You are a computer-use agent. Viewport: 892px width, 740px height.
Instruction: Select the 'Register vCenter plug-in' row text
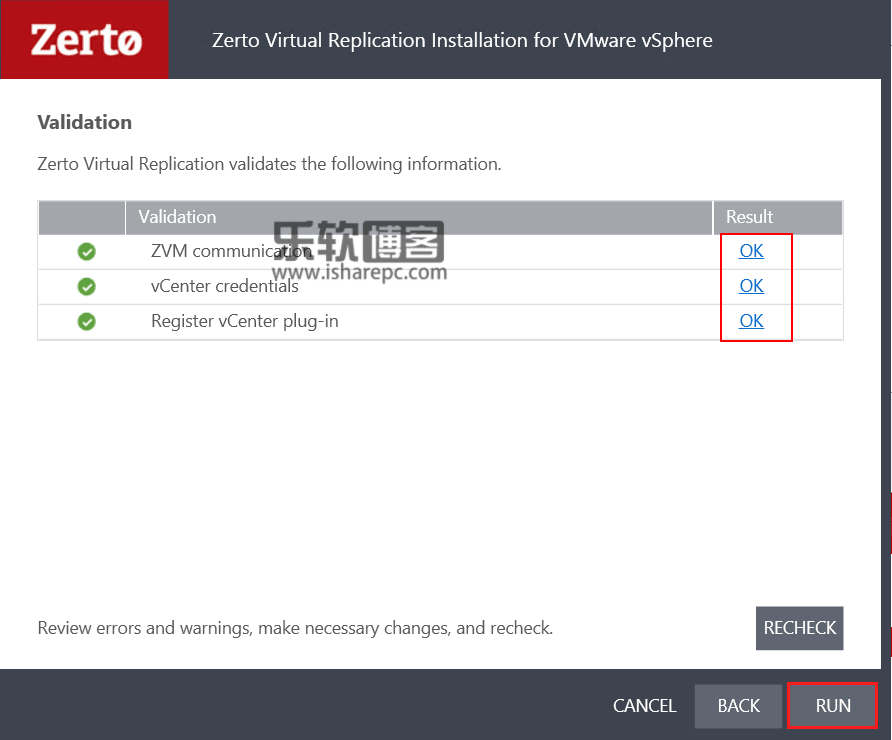[x=245, y=321]
